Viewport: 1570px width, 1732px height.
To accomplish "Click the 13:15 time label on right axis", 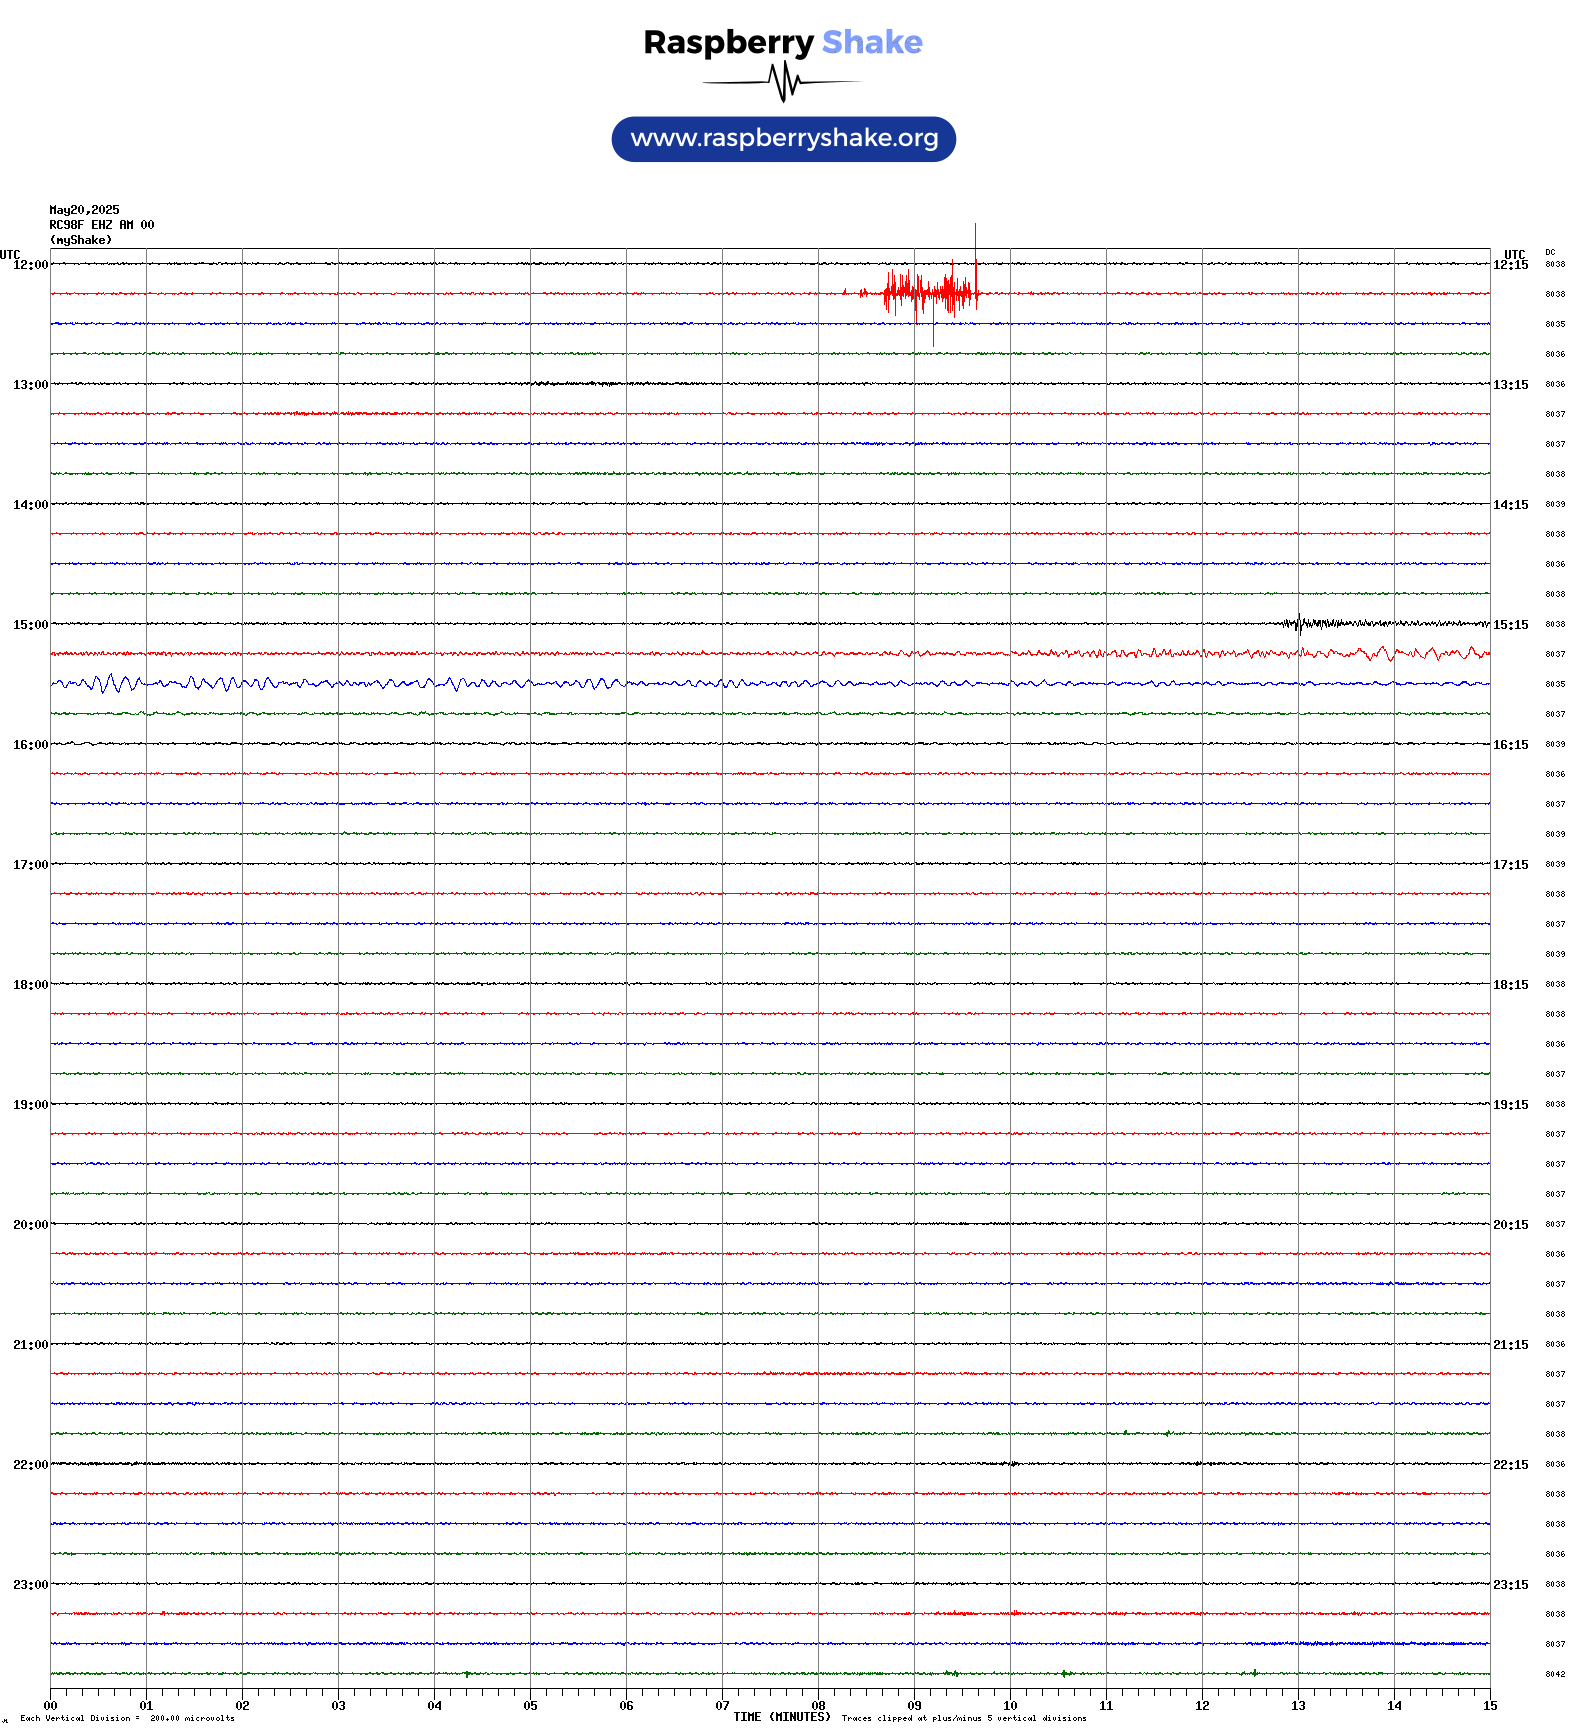I will [1510, 385].
